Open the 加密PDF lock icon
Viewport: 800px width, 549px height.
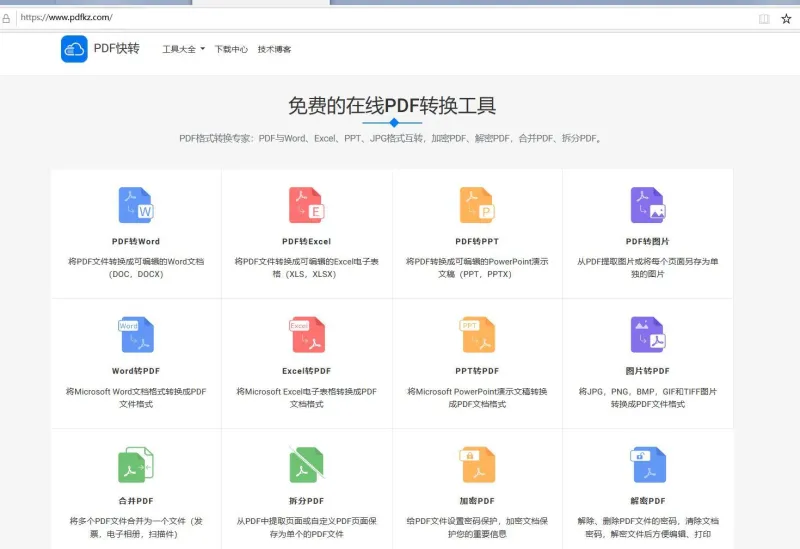pyautogui.click(x=477, y=465)
